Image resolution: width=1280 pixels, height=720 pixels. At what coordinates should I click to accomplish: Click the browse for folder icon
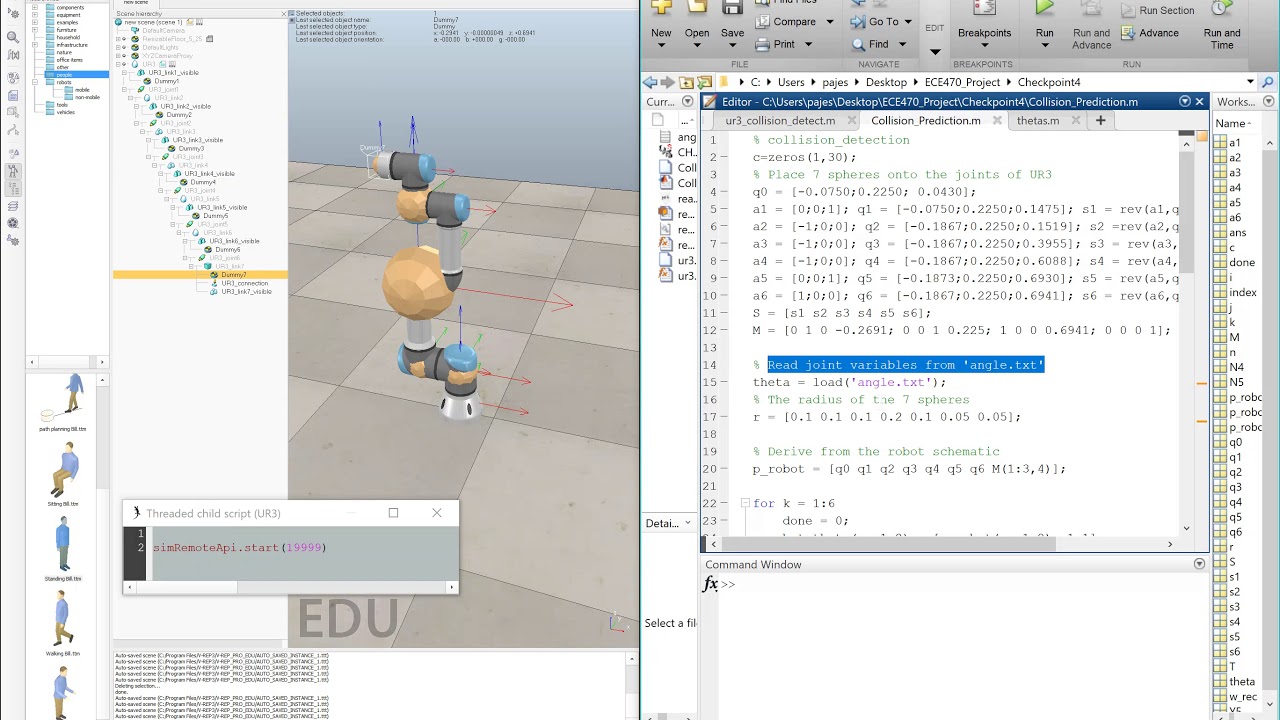tap(704, 82)
